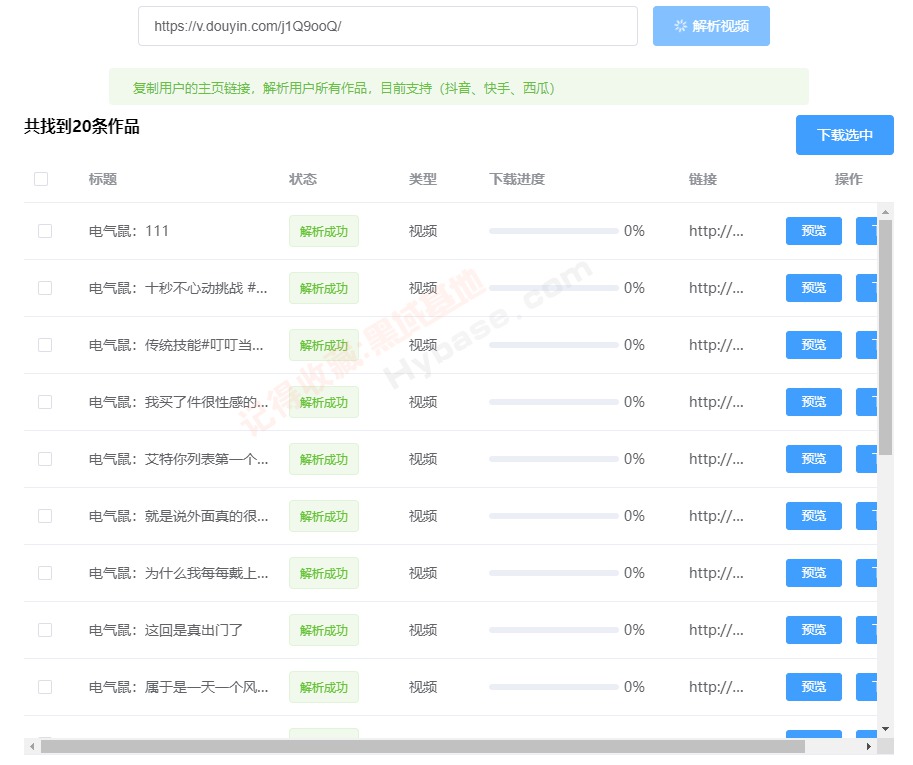This screenshot has height=765, width=913.
Task: Preview the 电气鼠：111 video
Action: pyautogui.click(x=813, y=231)
